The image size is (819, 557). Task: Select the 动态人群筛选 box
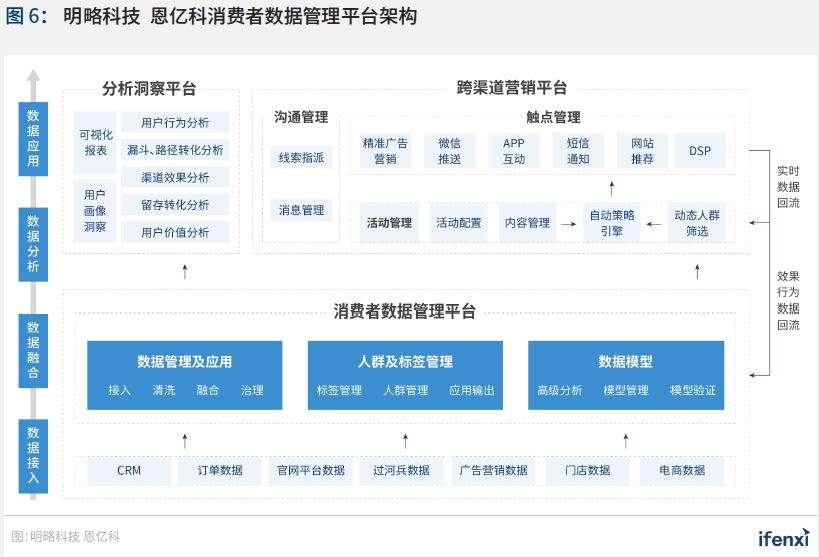pyautogui.click(x=697, y=222)
